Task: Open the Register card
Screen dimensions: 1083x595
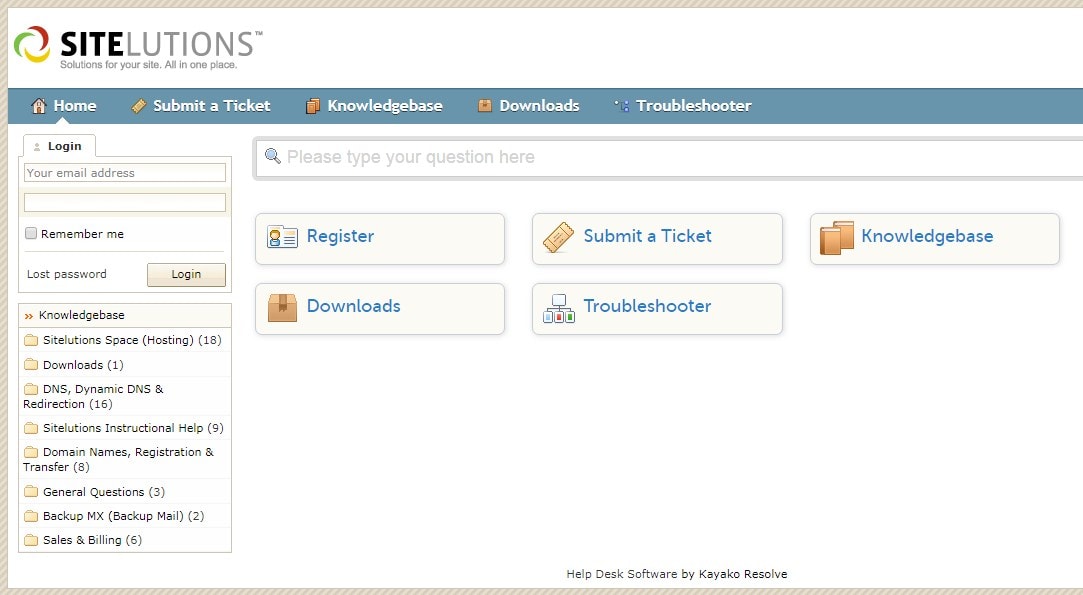Action: pos(380,238)
